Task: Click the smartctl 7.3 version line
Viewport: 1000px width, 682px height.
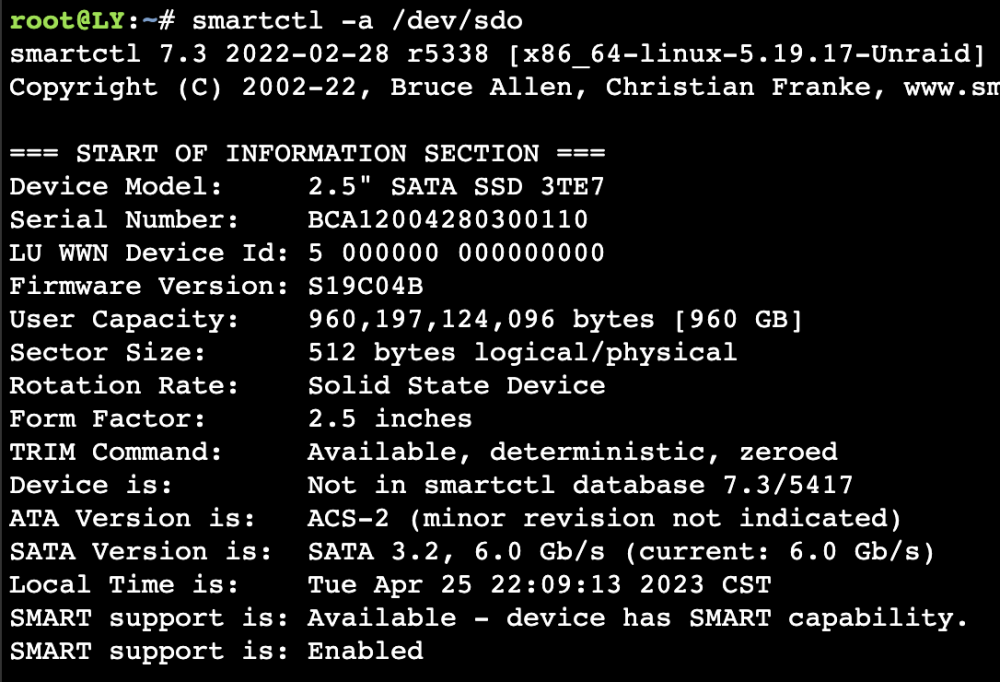Action: point(497,54)
